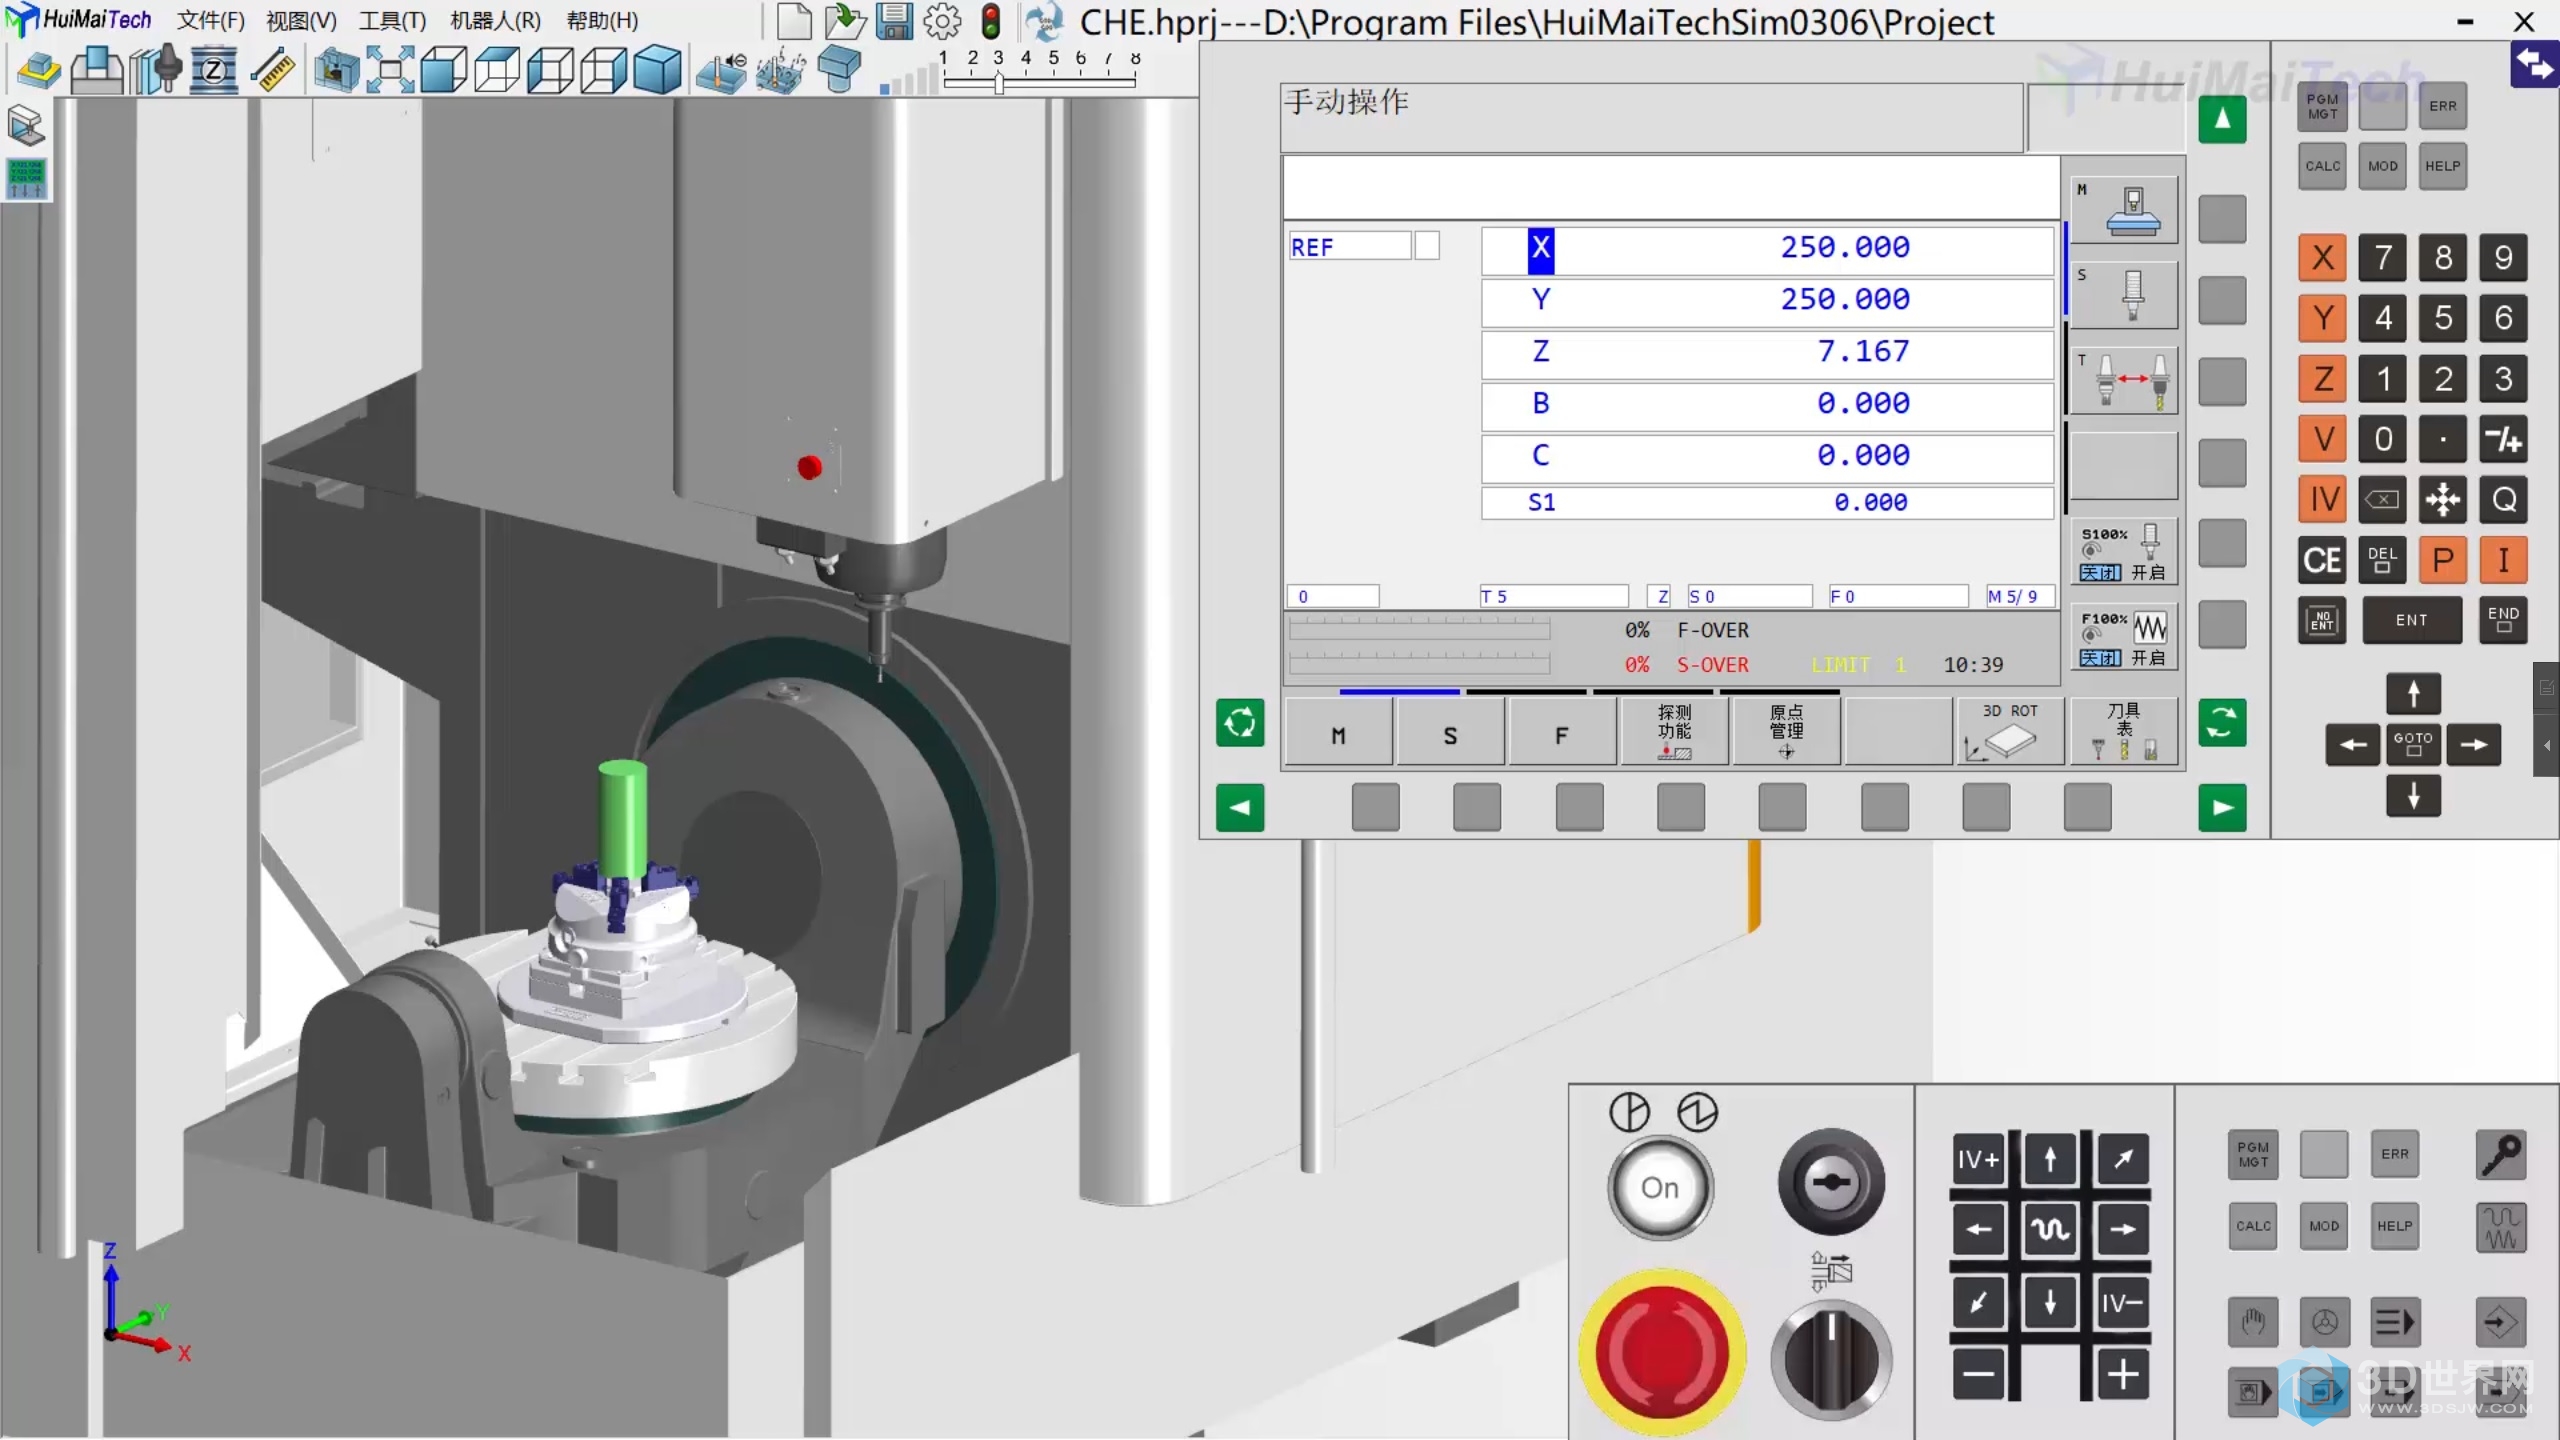Screen dimensions: 2560x1440
Task: Click the S-OVER progress bar
Action: (1419, 663)
